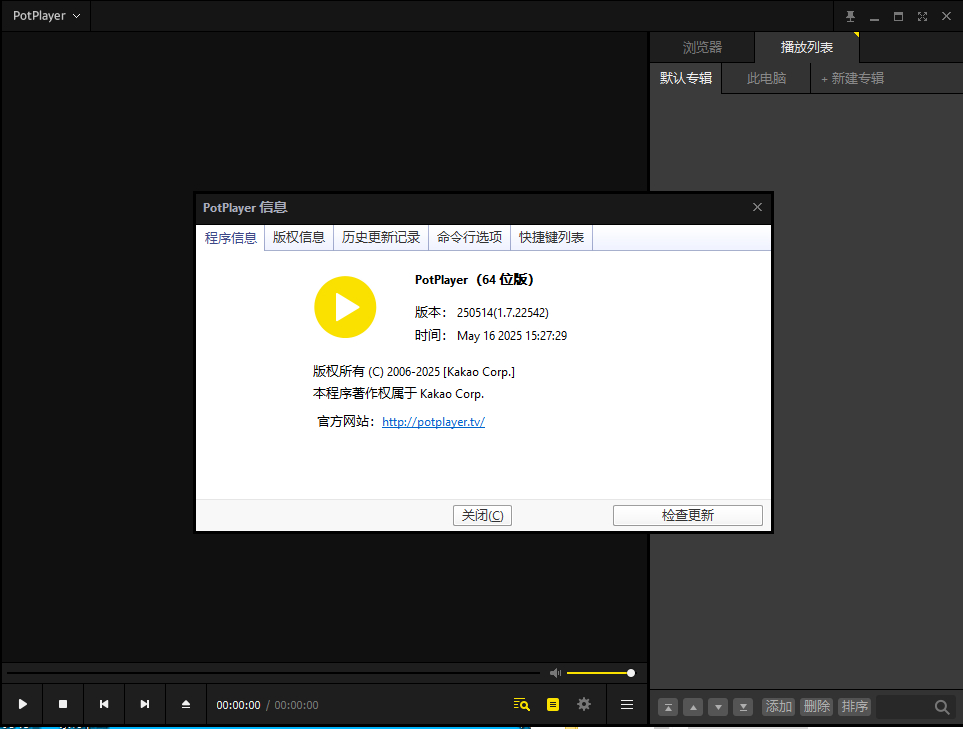Jump to the previous track
Image resolution: width=963 pixels, height=729 pixels.
tap(104, 704)
